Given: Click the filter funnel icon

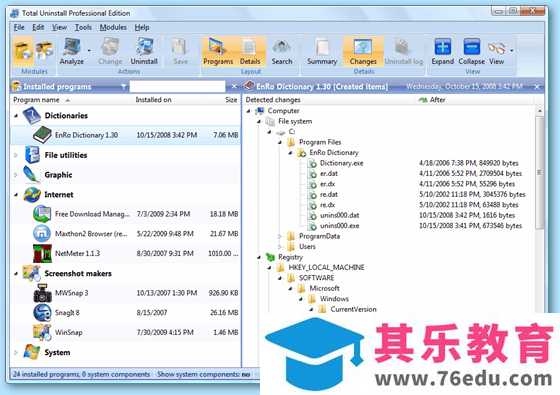Looking at the screenshot, I should point(123,86).
